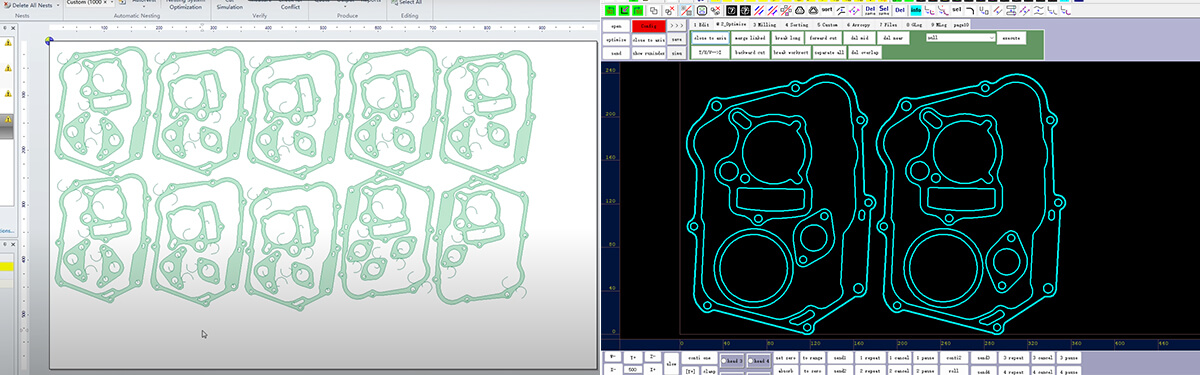
Task: Click the 3 cancel button
Action: [x=1042, y=358]
